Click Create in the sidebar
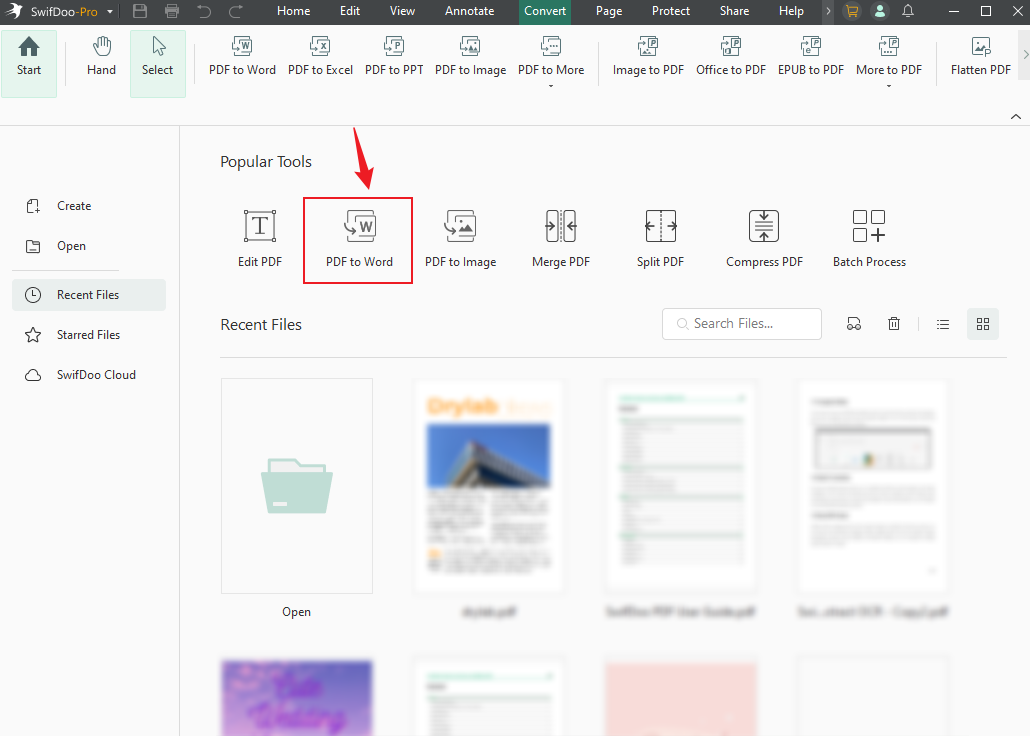This screenshot has height=736, width=1030. tap(59, 206)
